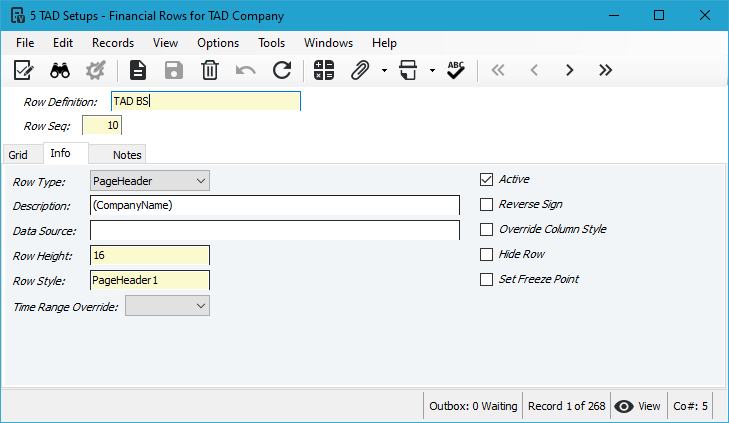
Task: Enable Set Freeze Point checkbox
Action: click(x=486, y=279)
